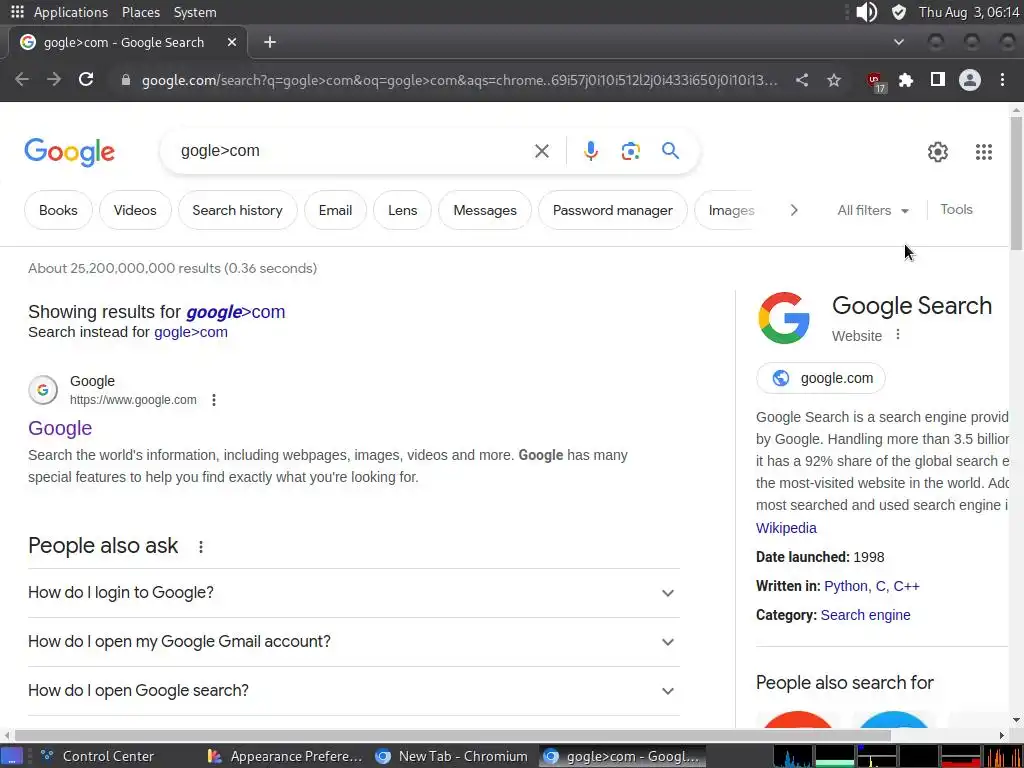Open three-dot menu beside google.com result
This screenshot has height=768, width=1024.
click(214, 400)
